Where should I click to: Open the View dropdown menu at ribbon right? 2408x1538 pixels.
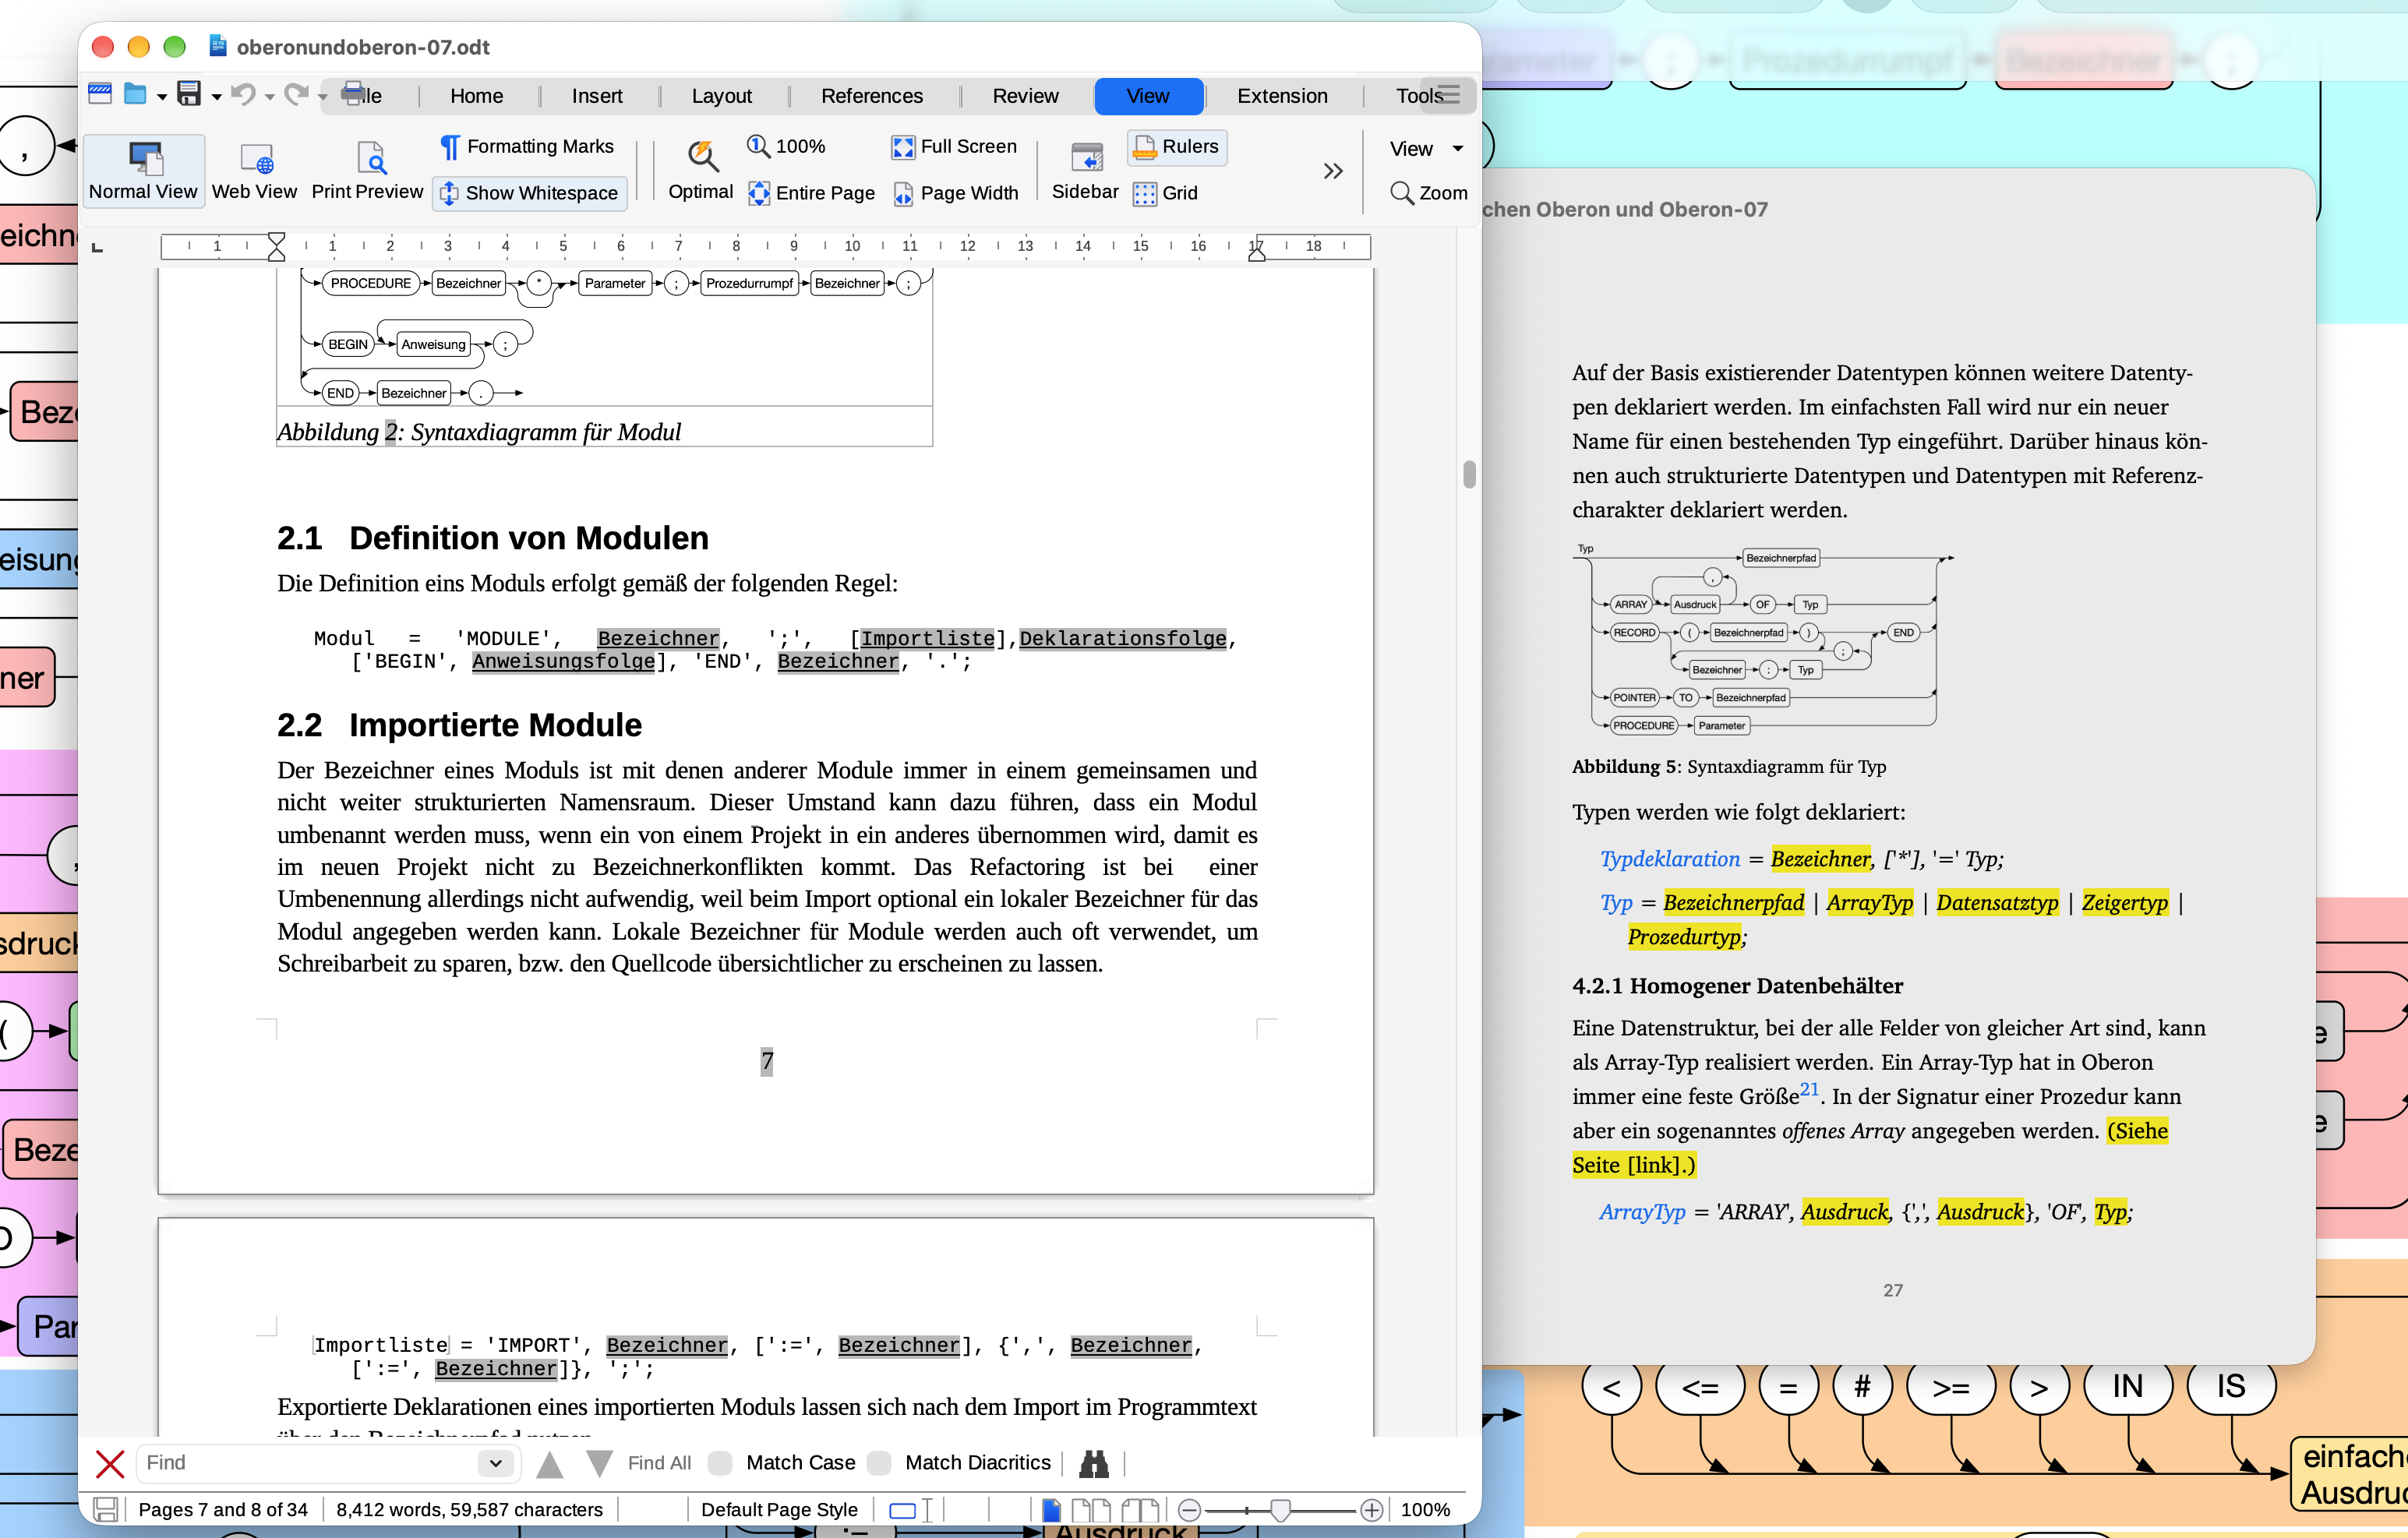click(x=1427, y=149)
